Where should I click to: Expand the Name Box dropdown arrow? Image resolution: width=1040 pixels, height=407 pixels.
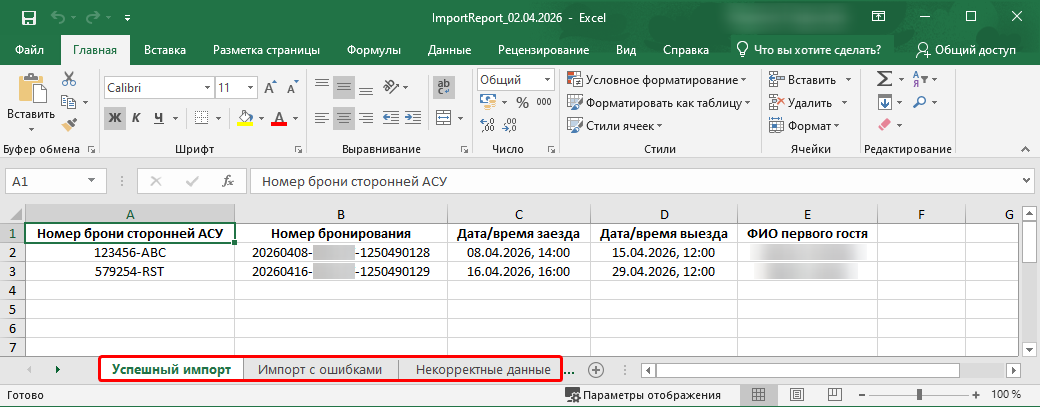point(92,181)
